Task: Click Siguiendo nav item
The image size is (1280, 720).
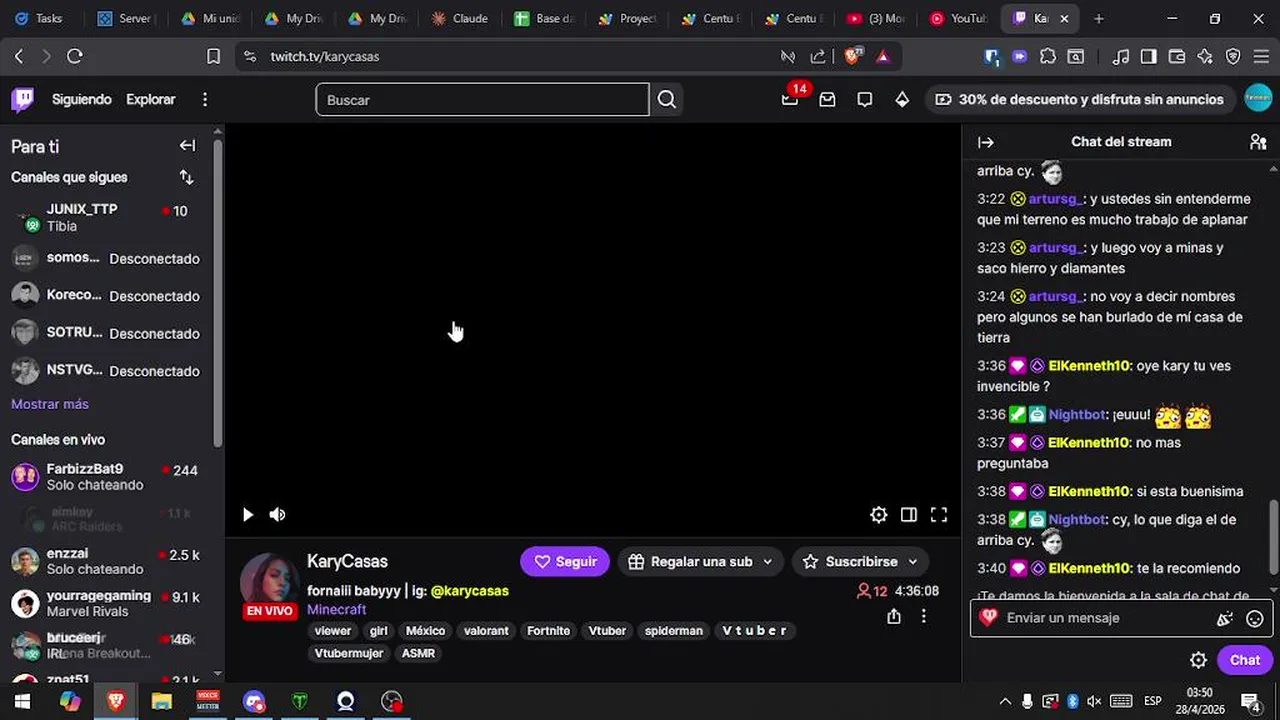Action: 82,99
